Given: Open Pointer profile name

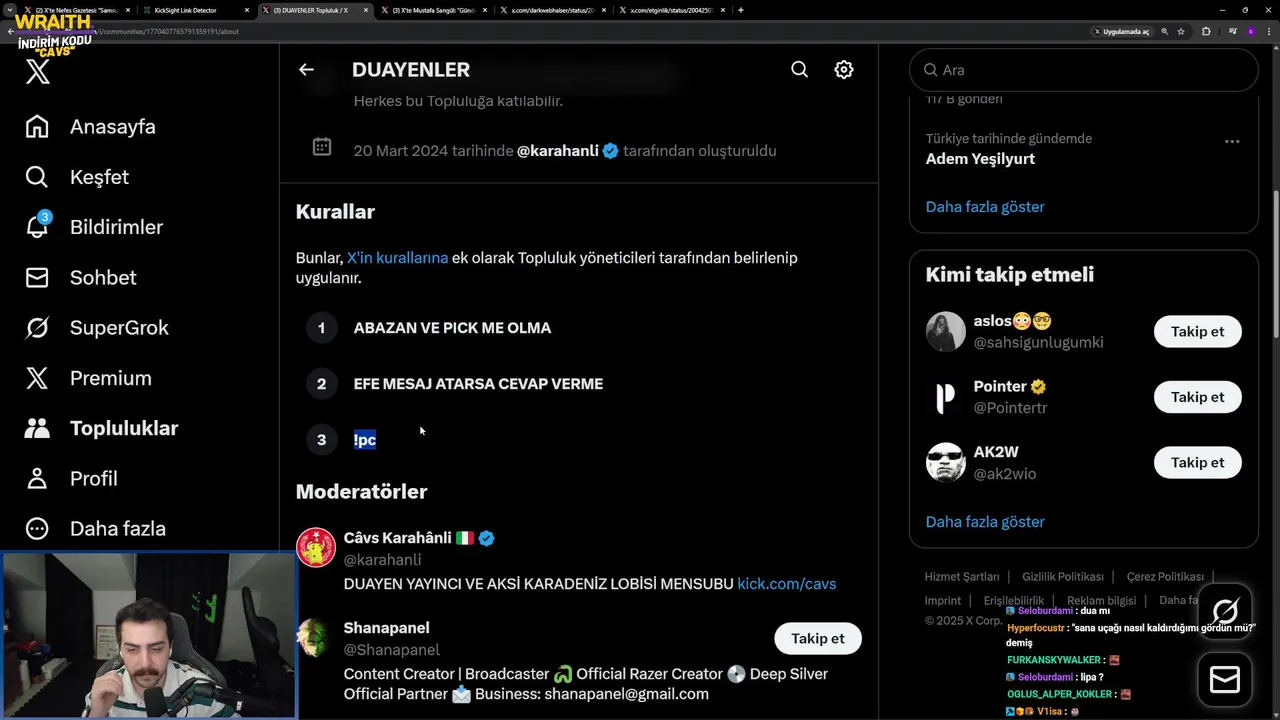Looking at the screenshot, I should tap(1000, 387).
